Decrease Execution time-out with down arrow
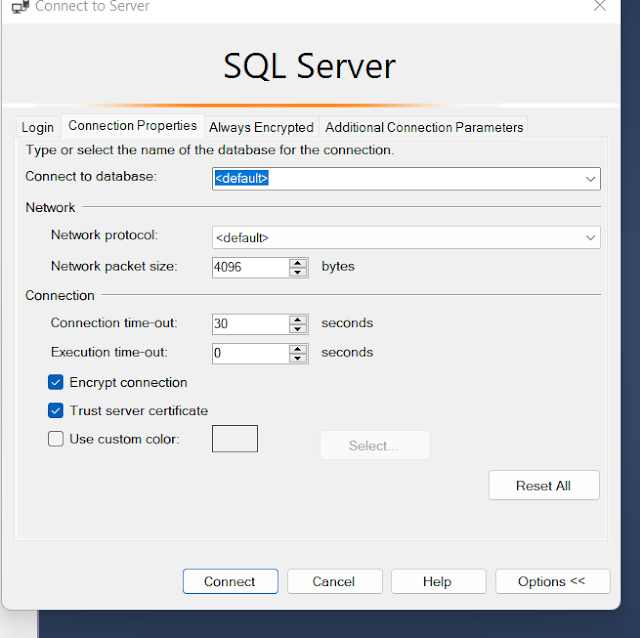Screen dimensions: 640x638 [298, 358]
